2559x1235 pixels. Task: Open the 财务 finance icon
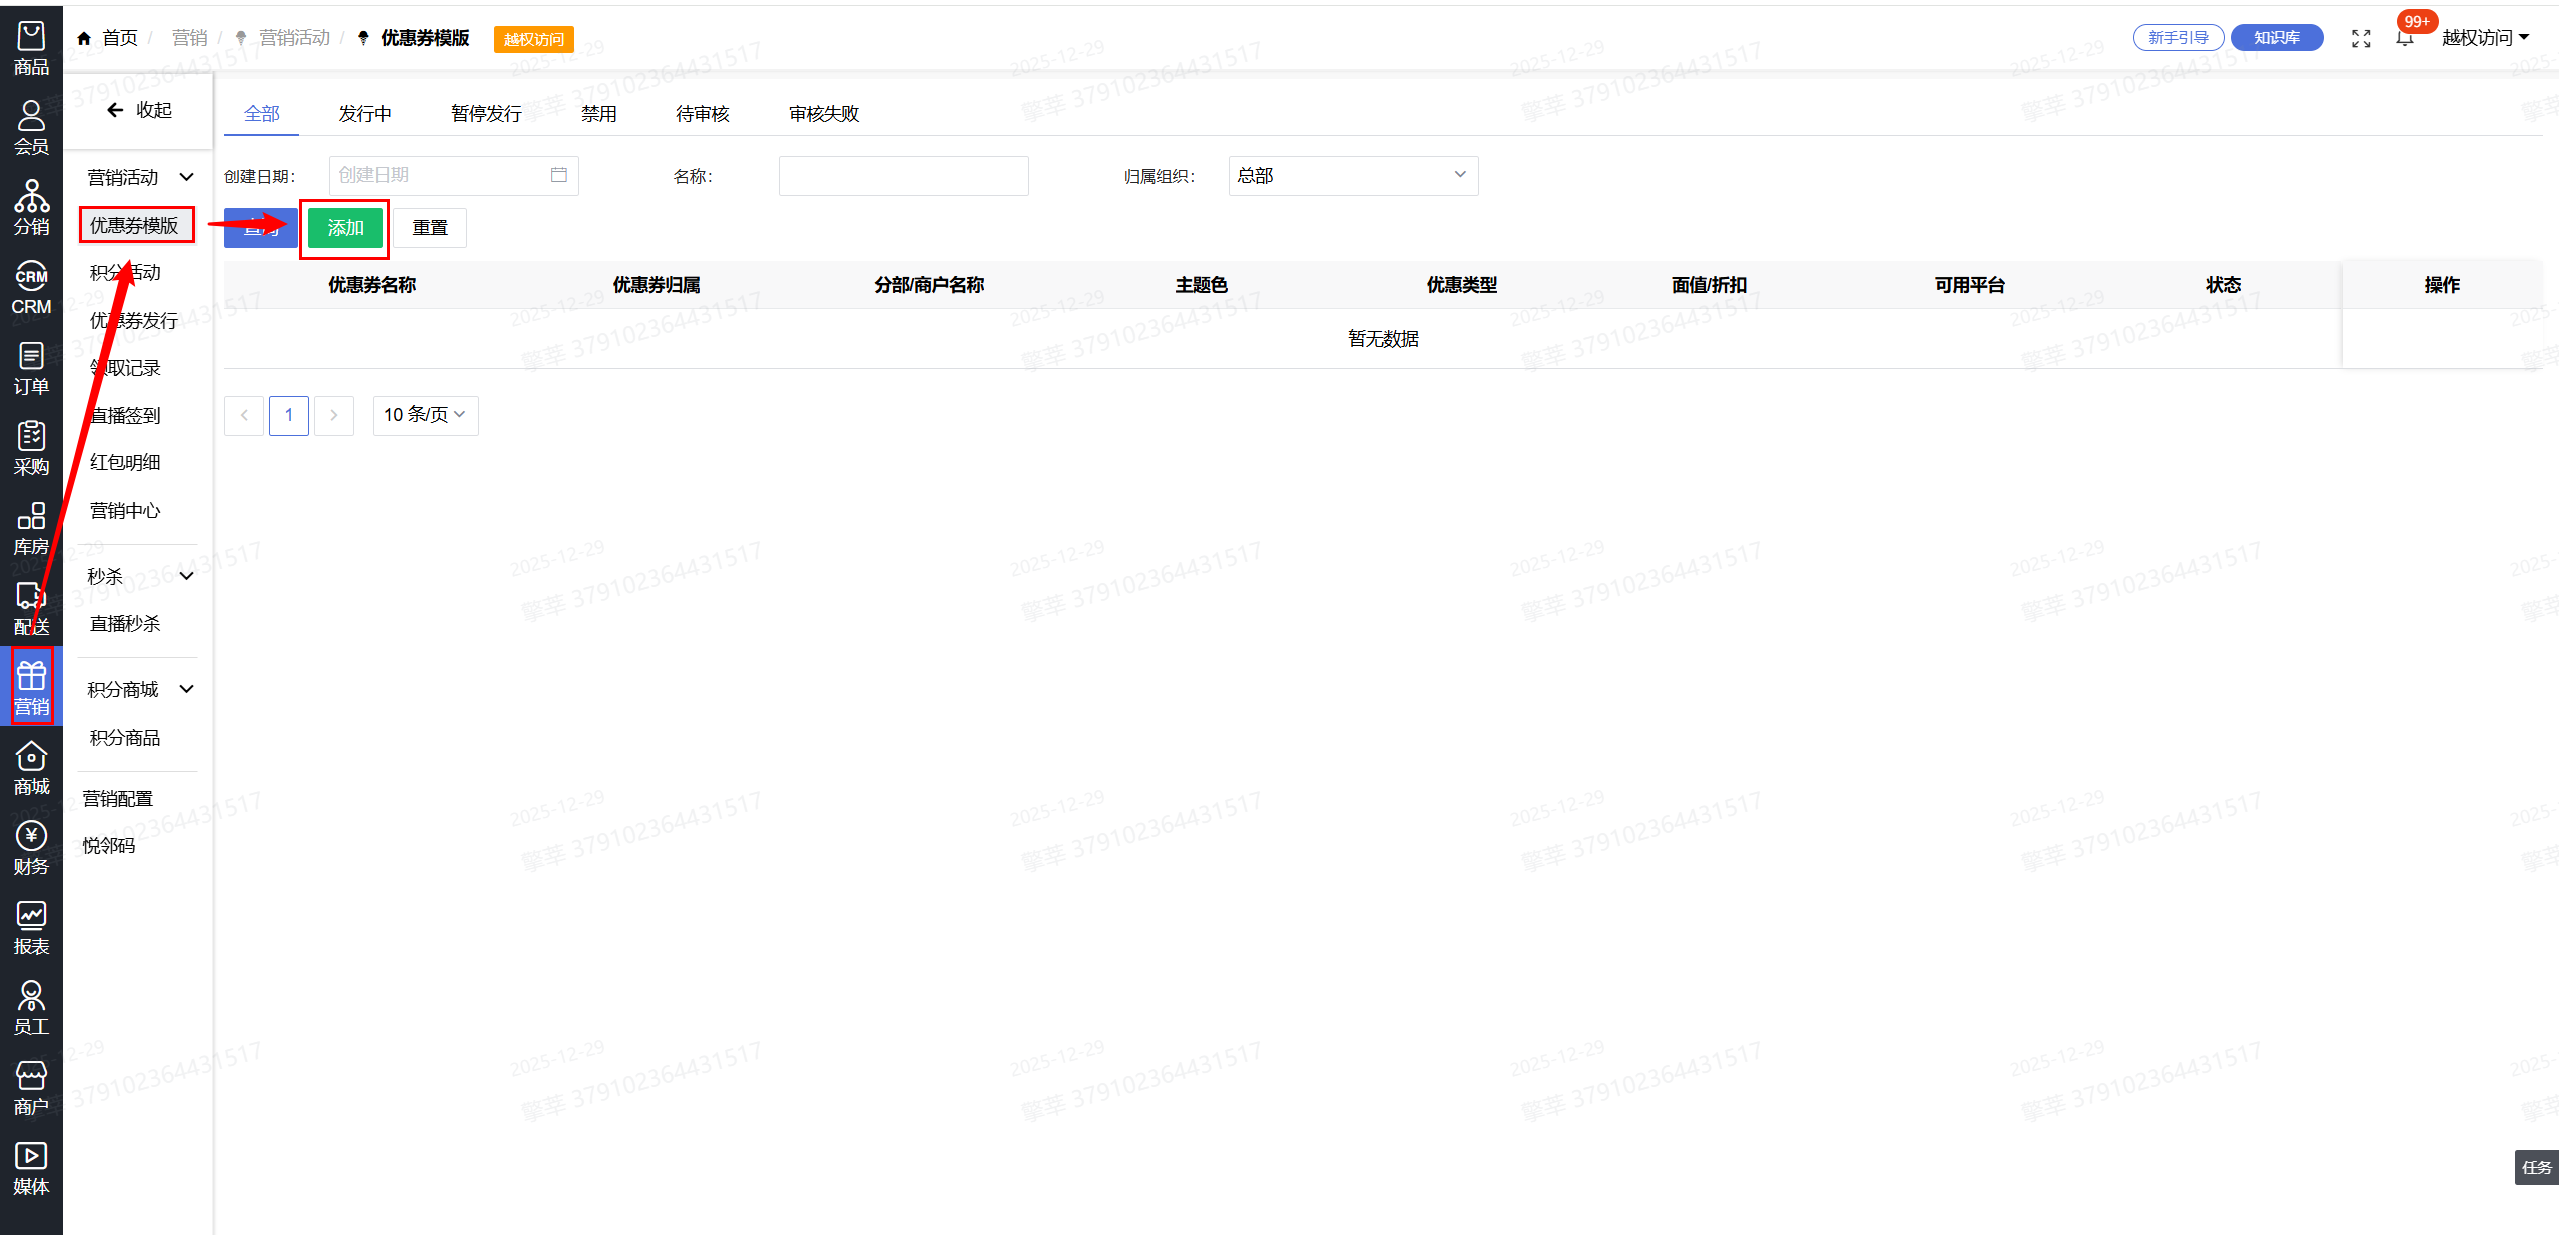(31, 848)
